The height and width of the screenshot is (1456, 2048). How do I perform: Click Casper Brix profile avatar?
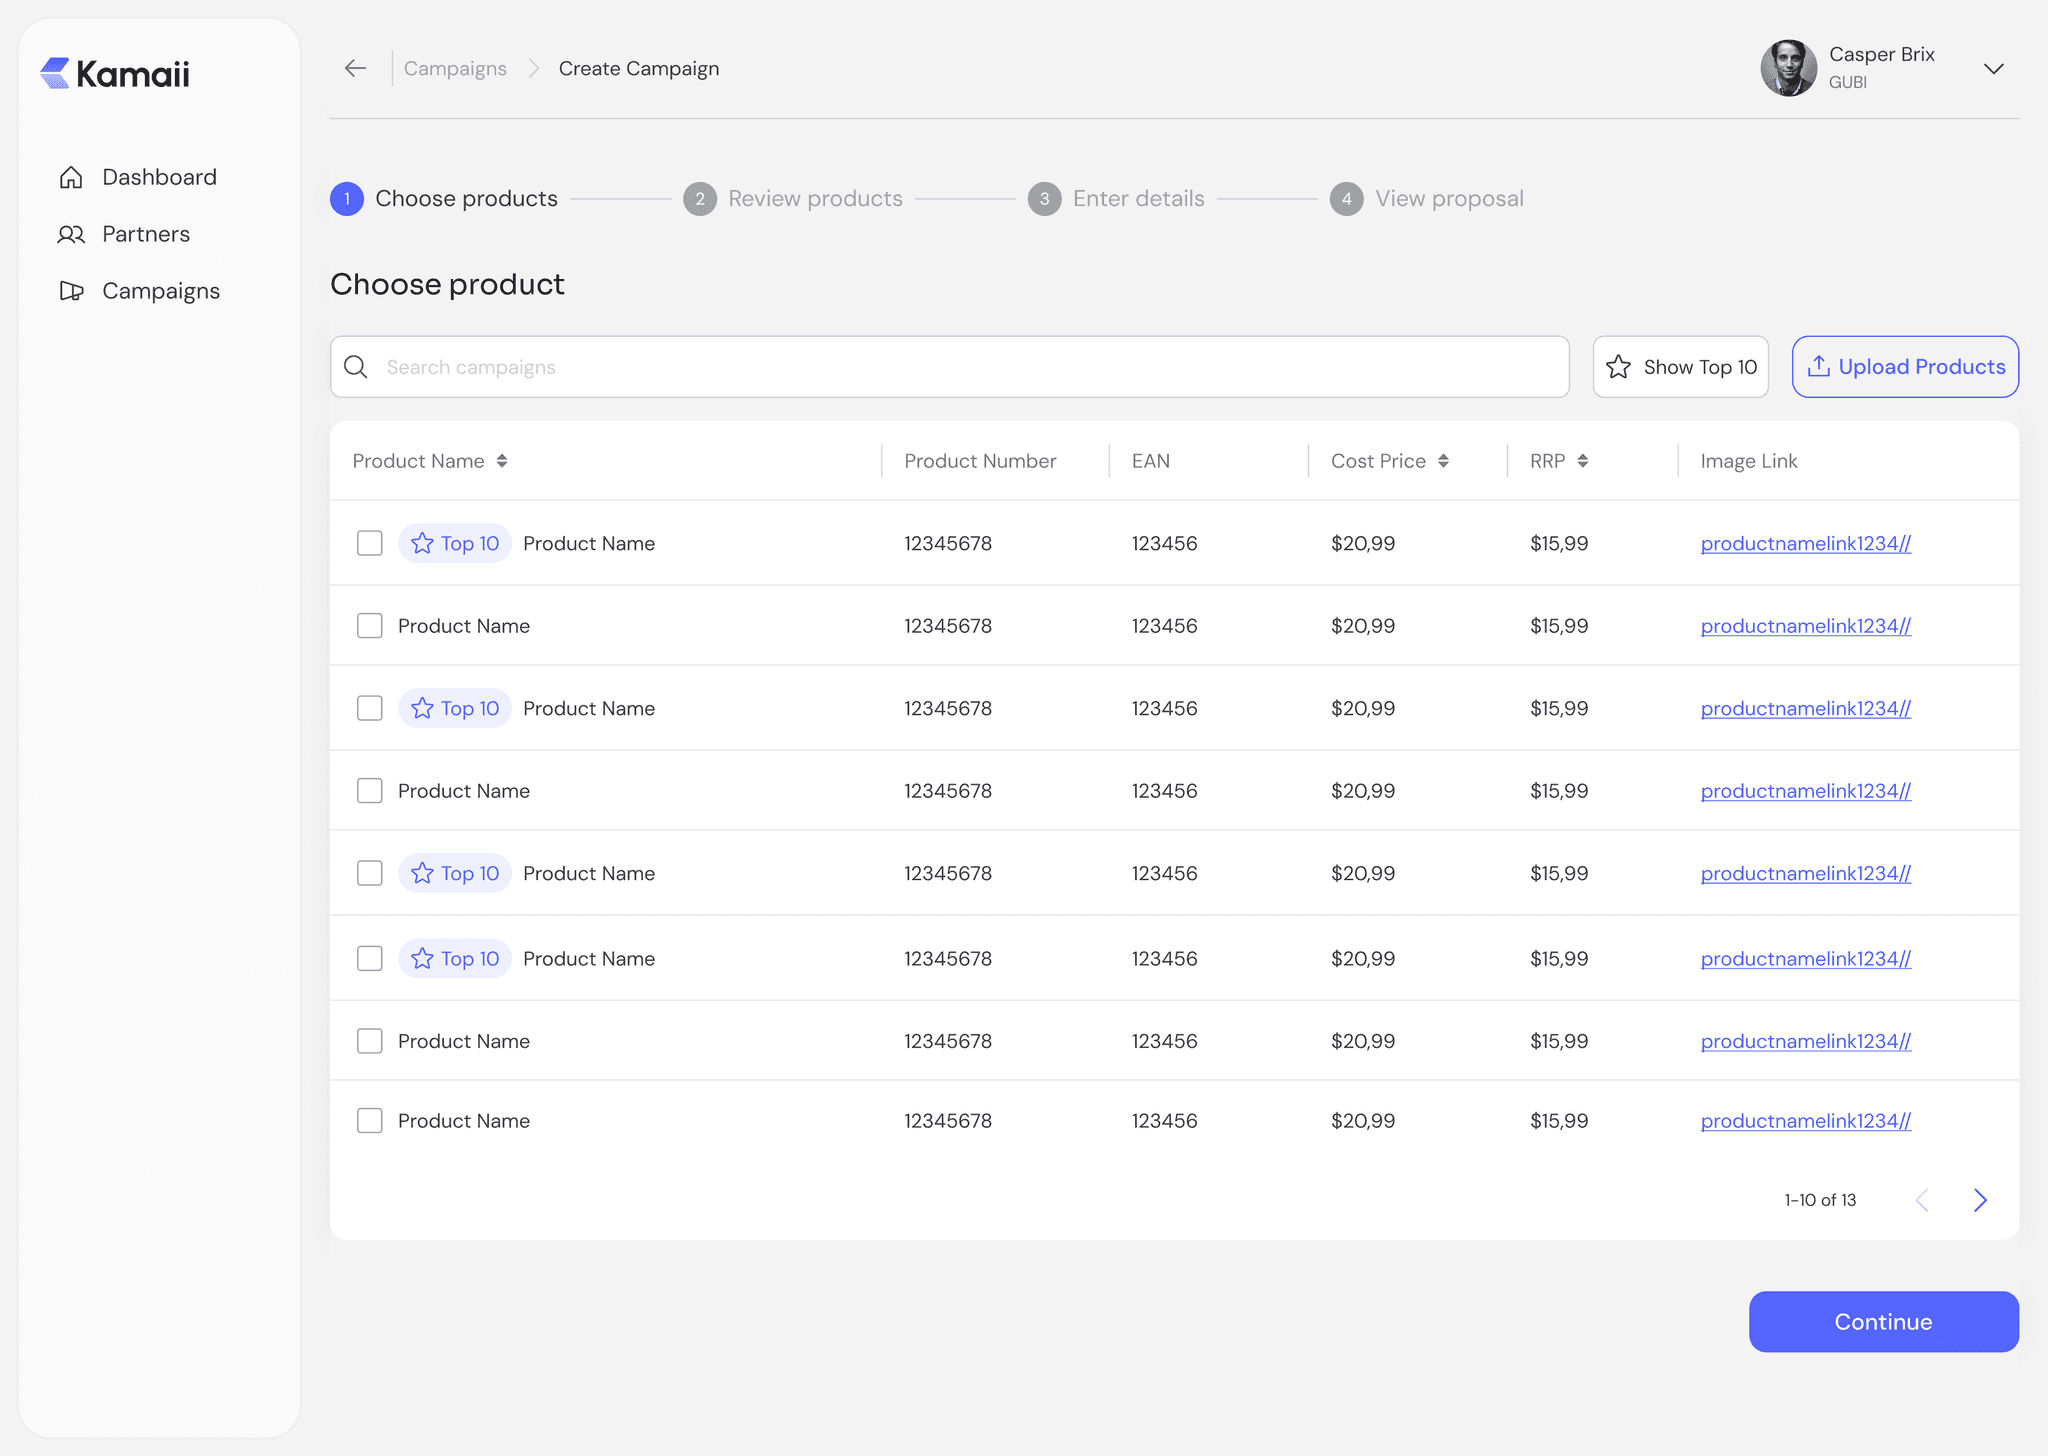pos(1788,68)
